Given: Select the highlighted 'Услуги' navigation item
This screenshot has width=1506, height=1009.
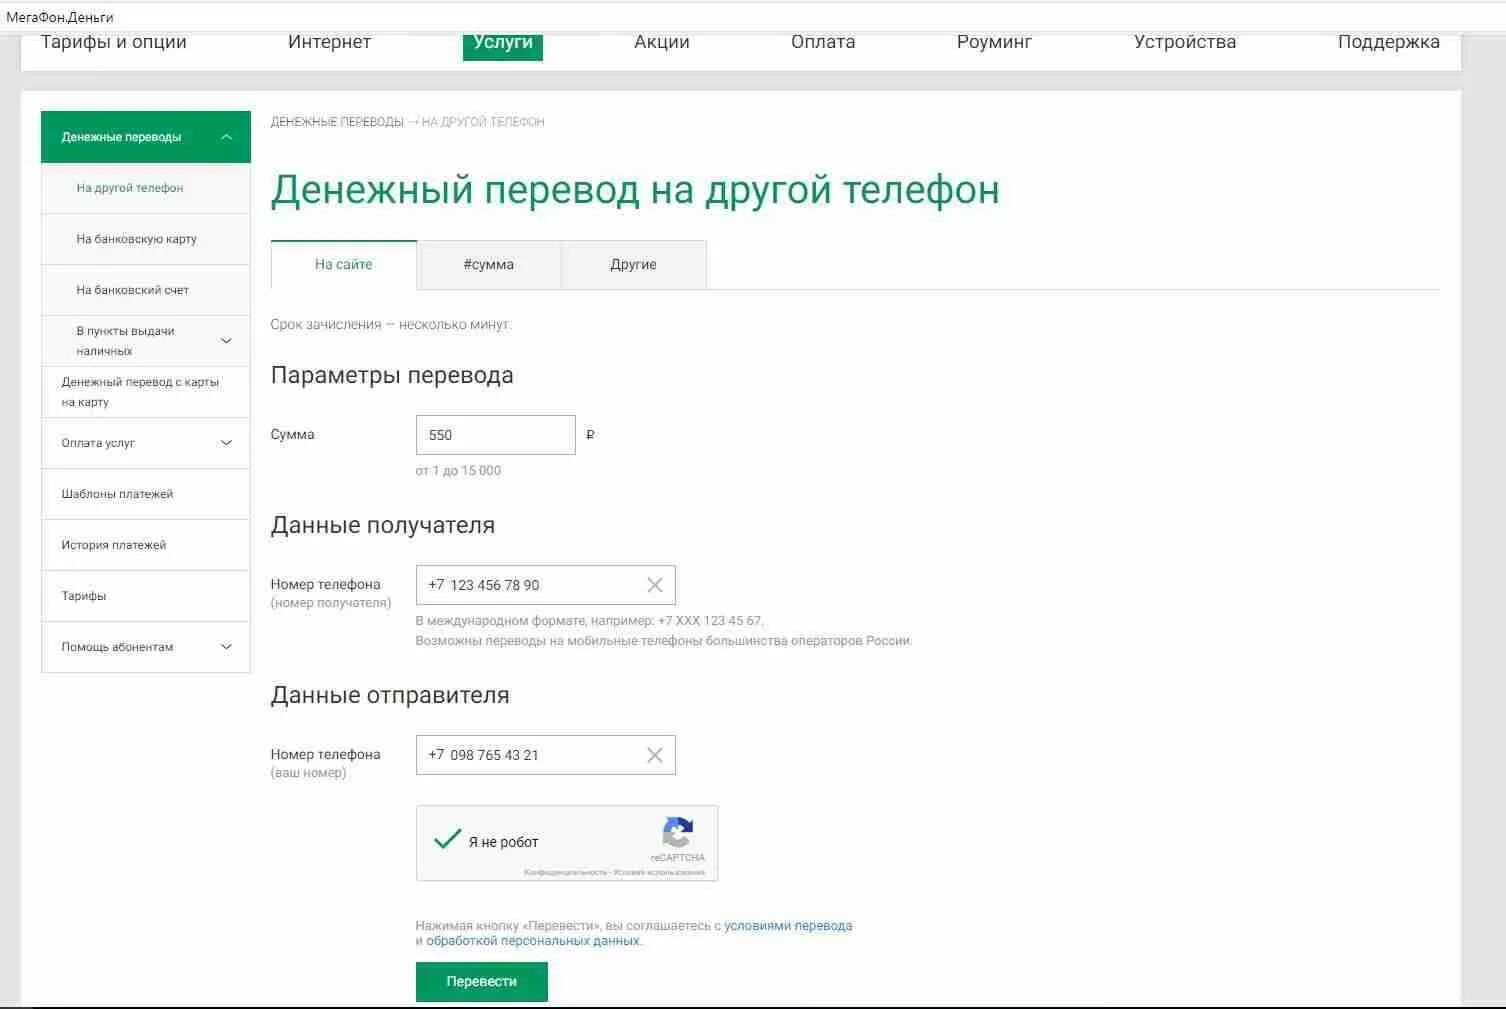Looking at the screenshot, I should pos(503,44).
